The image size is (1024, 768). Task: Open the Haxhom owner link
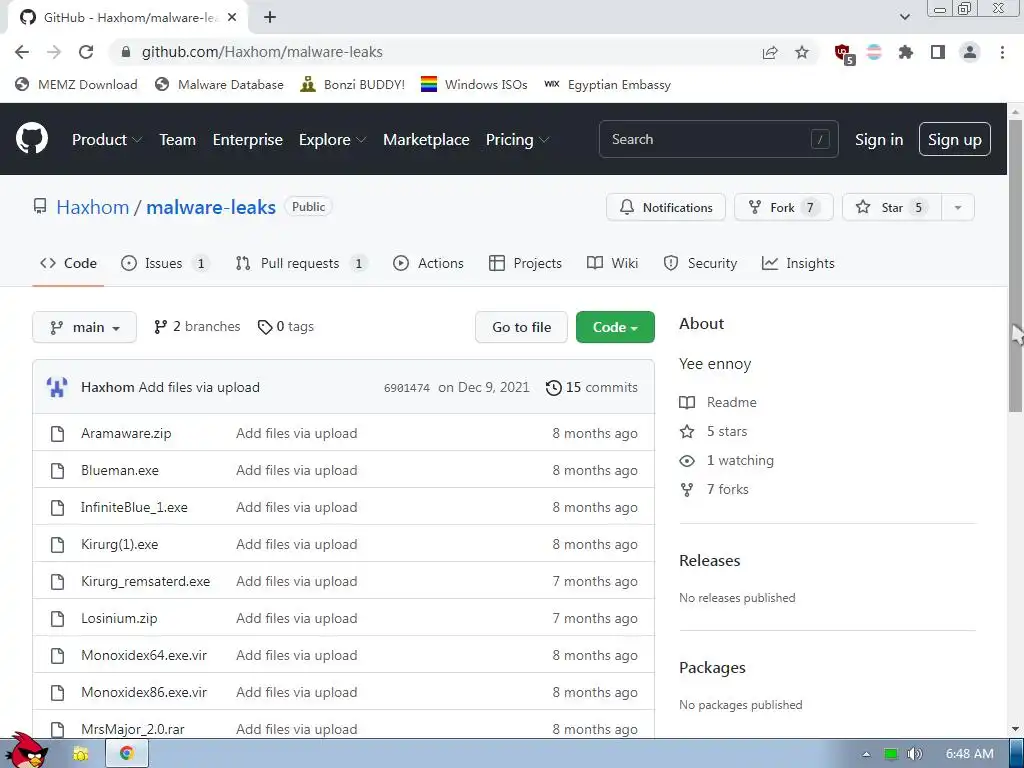pos(93,208)
